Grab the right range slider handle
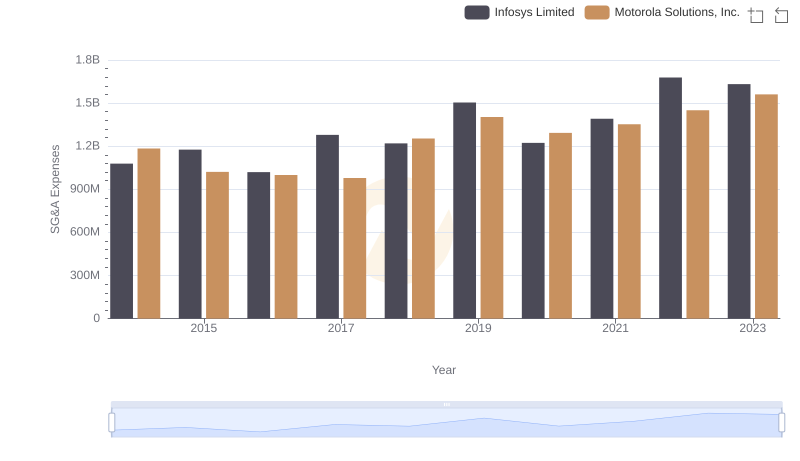Image resolution: width=800 pixels, height=461 pixels. coord(781,422)
